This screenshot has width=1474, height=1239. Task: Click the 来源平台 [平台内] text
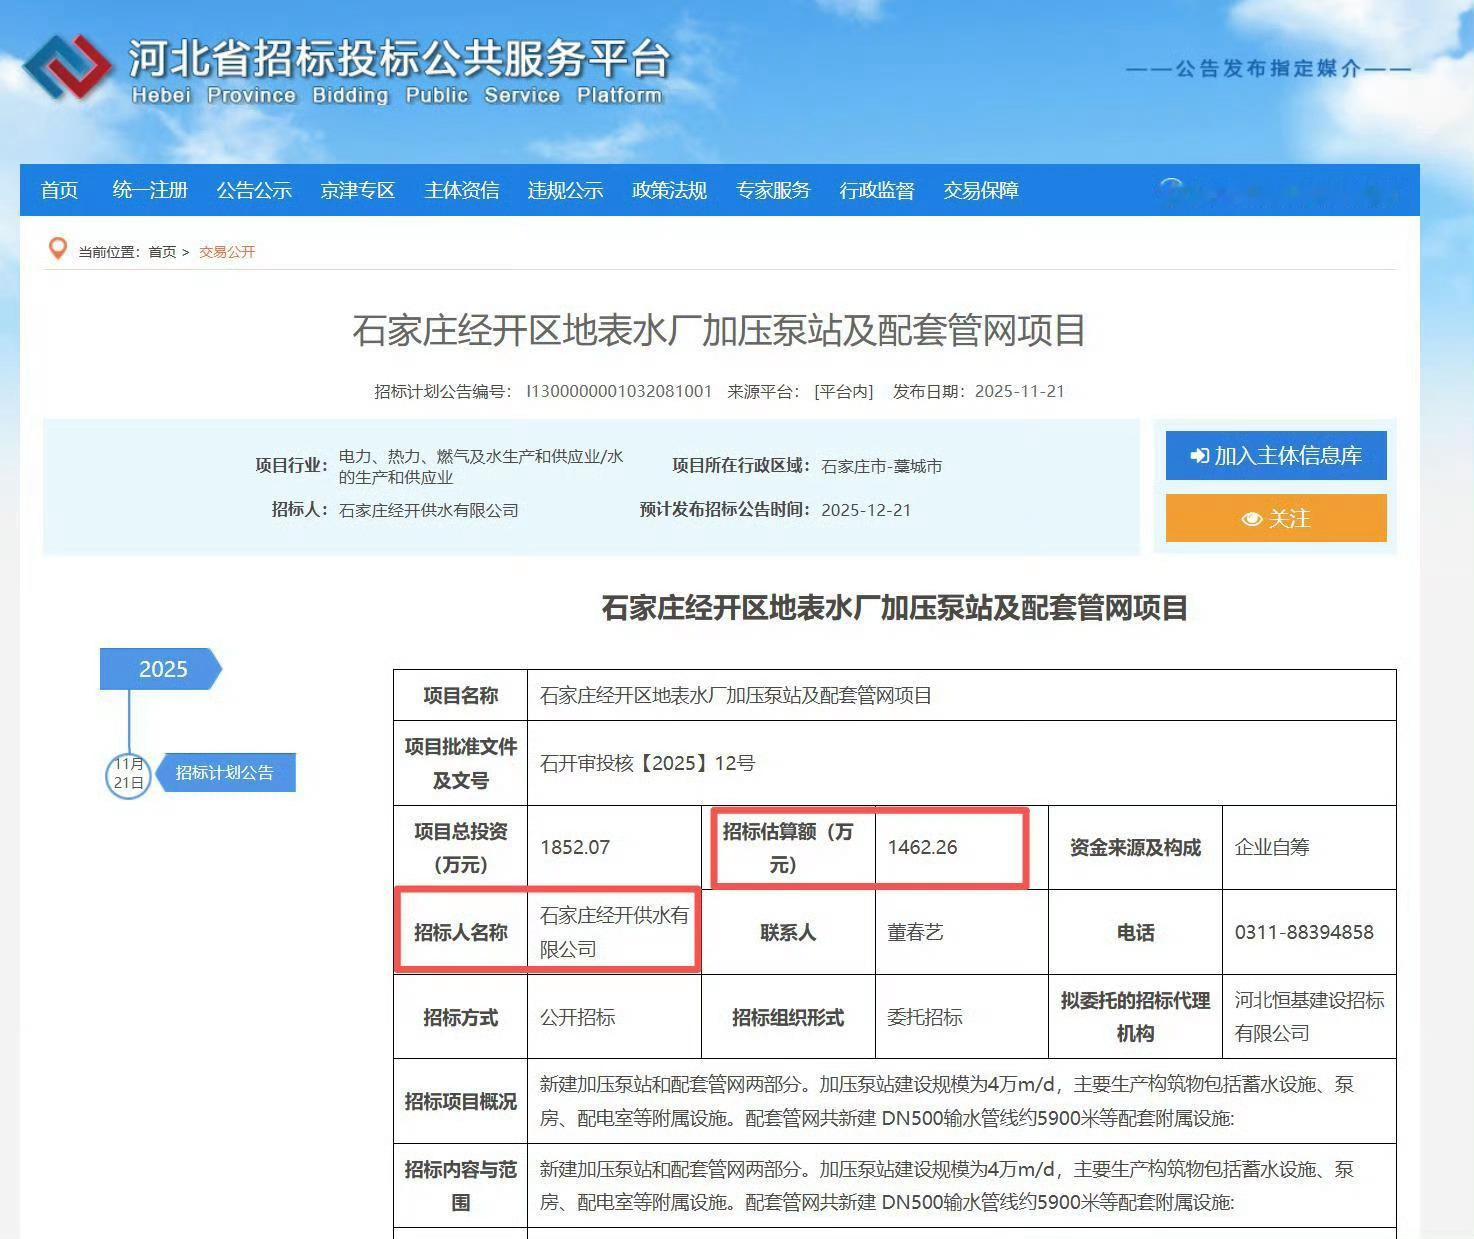point(800,391)
